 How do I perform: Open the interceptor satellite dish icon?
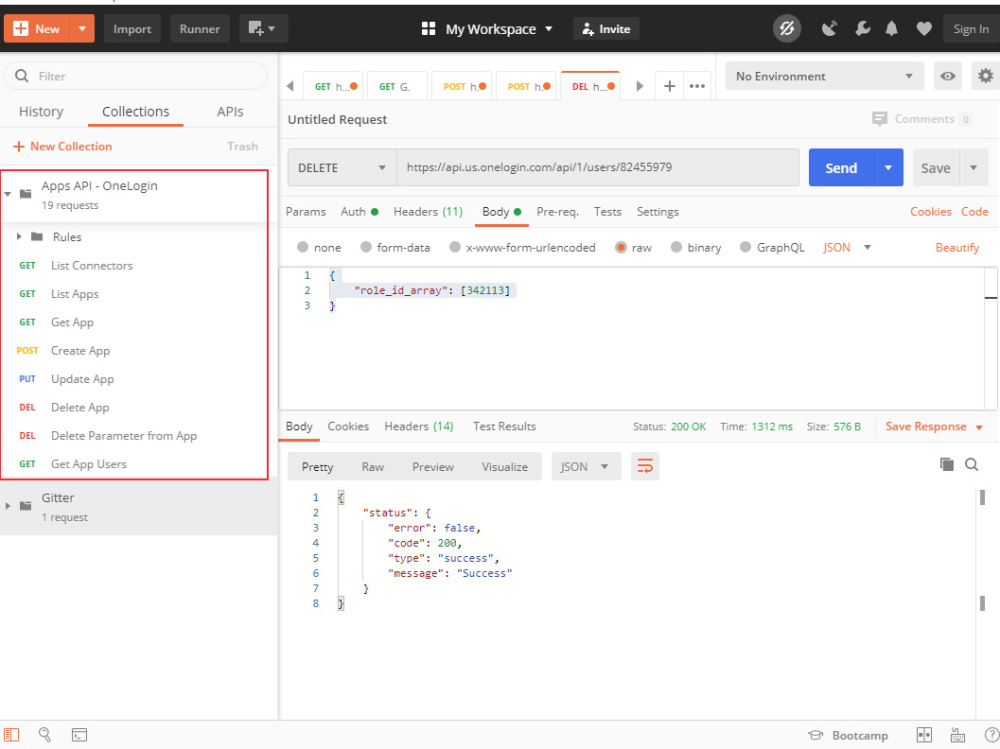(x=829, y=29)
